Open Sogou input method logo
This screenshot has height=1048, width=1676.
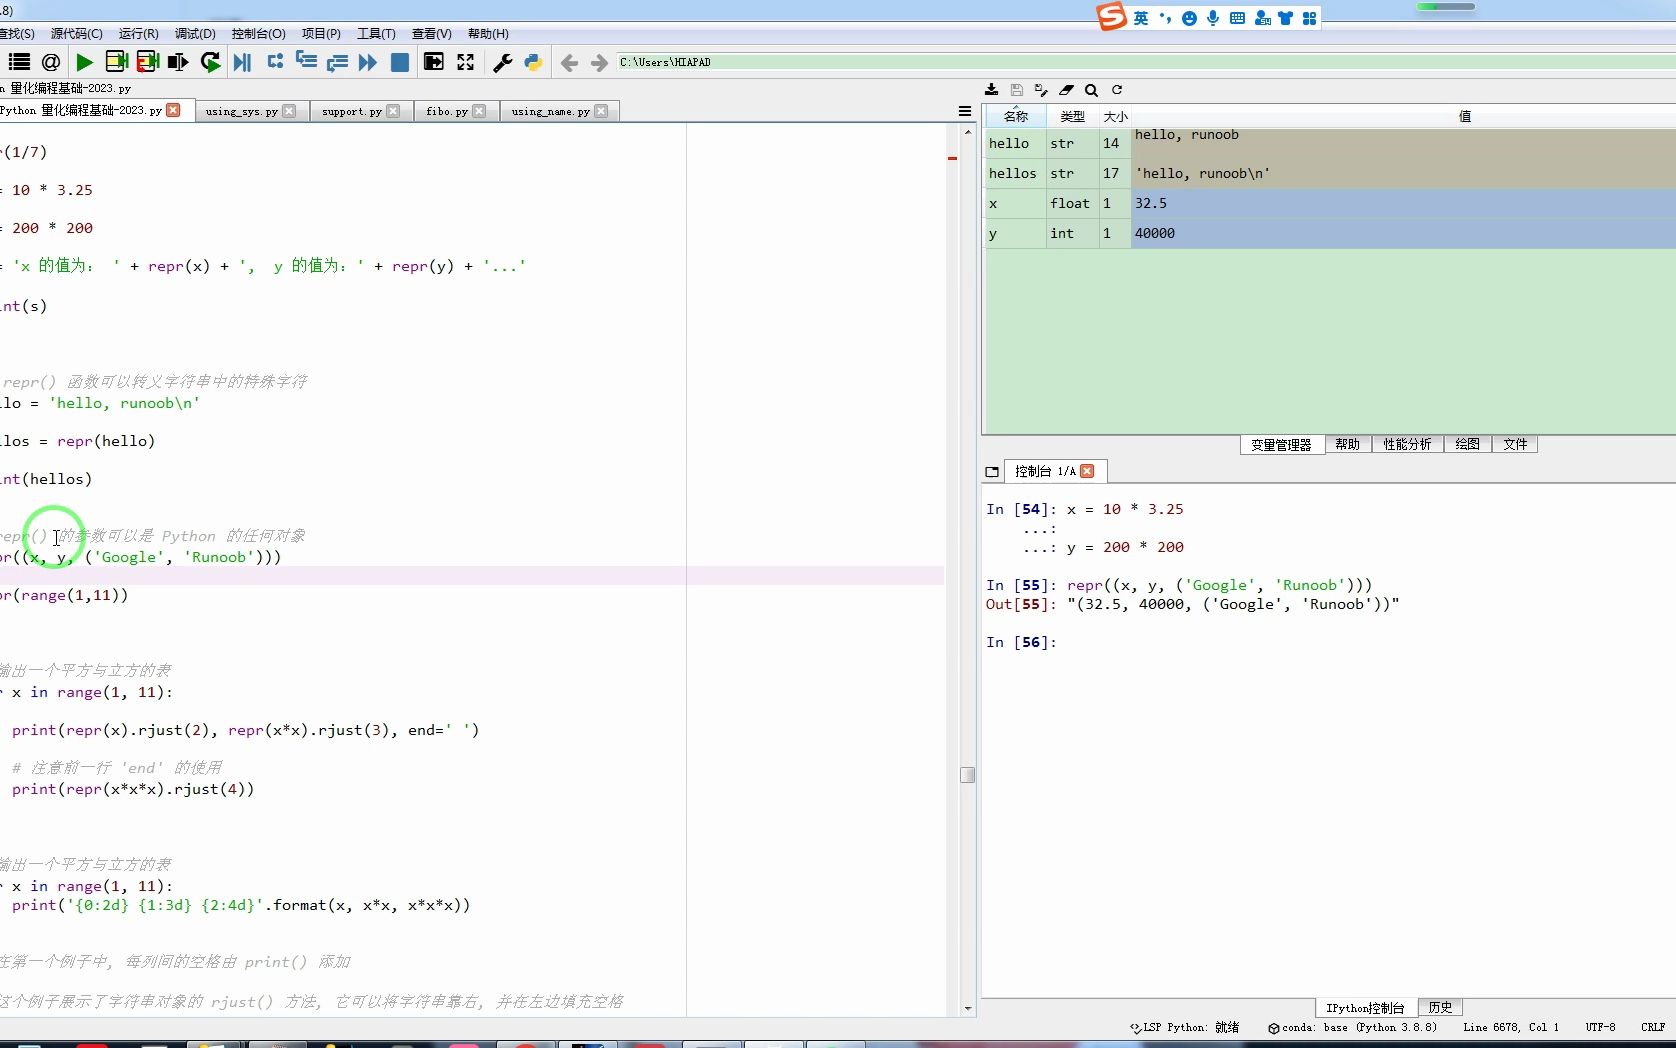coord(1111,17)
